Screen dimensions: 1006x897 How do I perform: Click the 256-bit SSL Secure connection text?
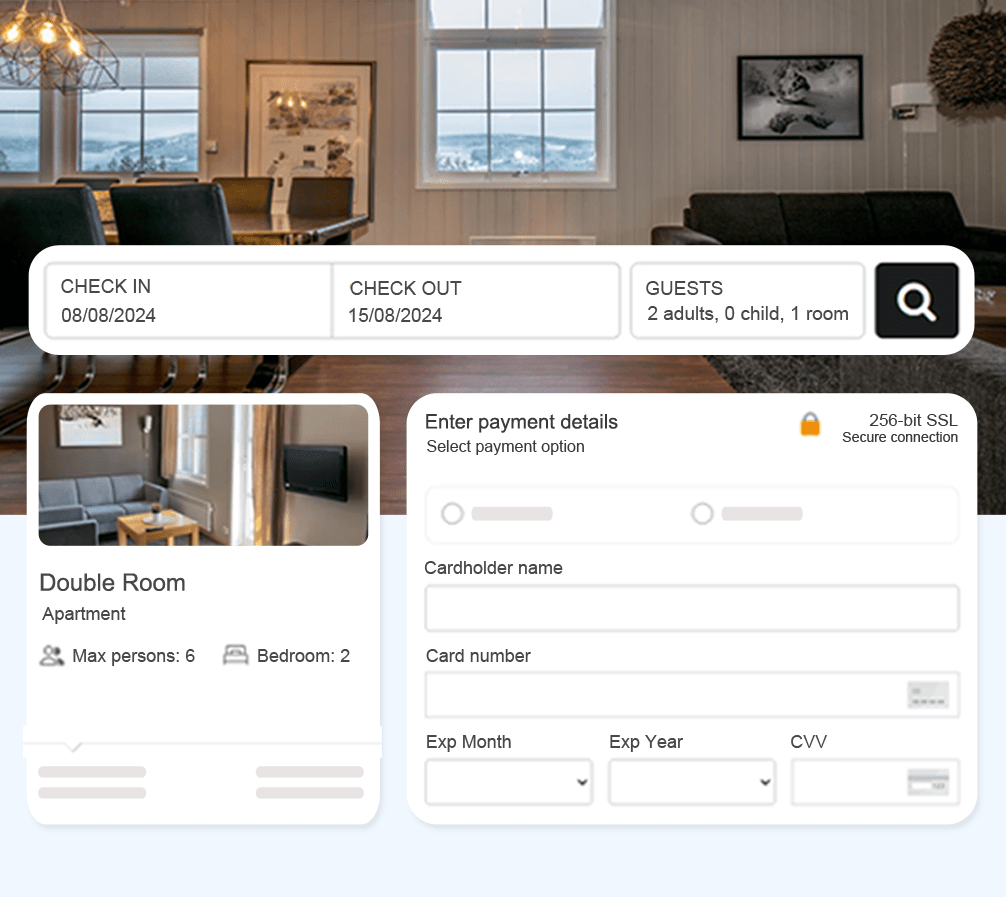point(899,428)
